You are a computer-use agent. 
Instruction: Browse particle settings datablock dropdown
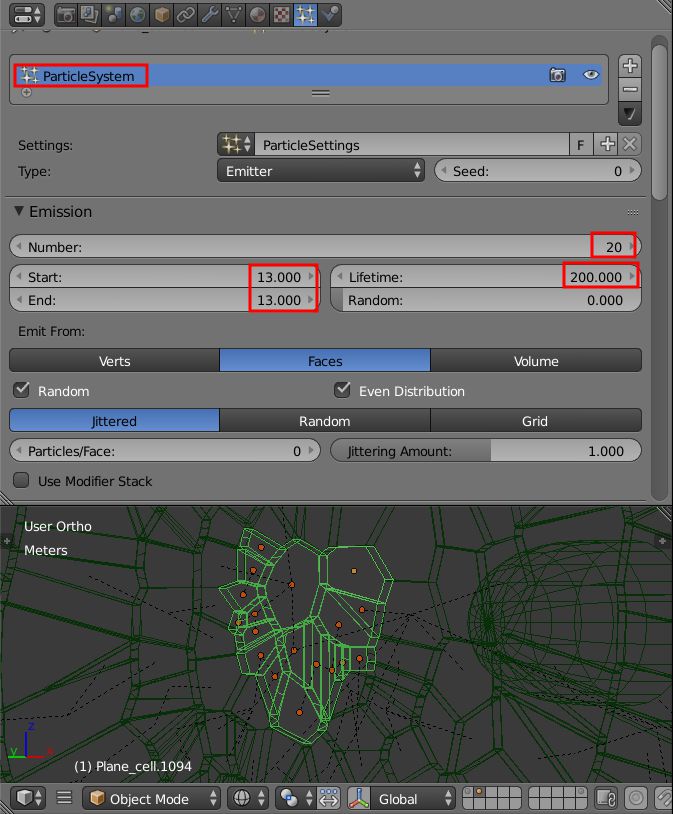236,144
